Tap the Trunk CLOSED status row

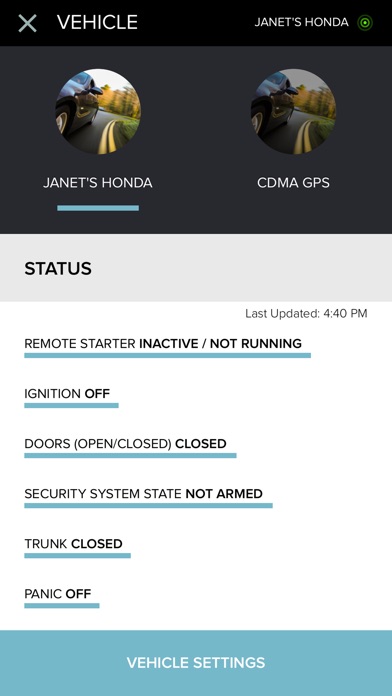coord(77,547)
